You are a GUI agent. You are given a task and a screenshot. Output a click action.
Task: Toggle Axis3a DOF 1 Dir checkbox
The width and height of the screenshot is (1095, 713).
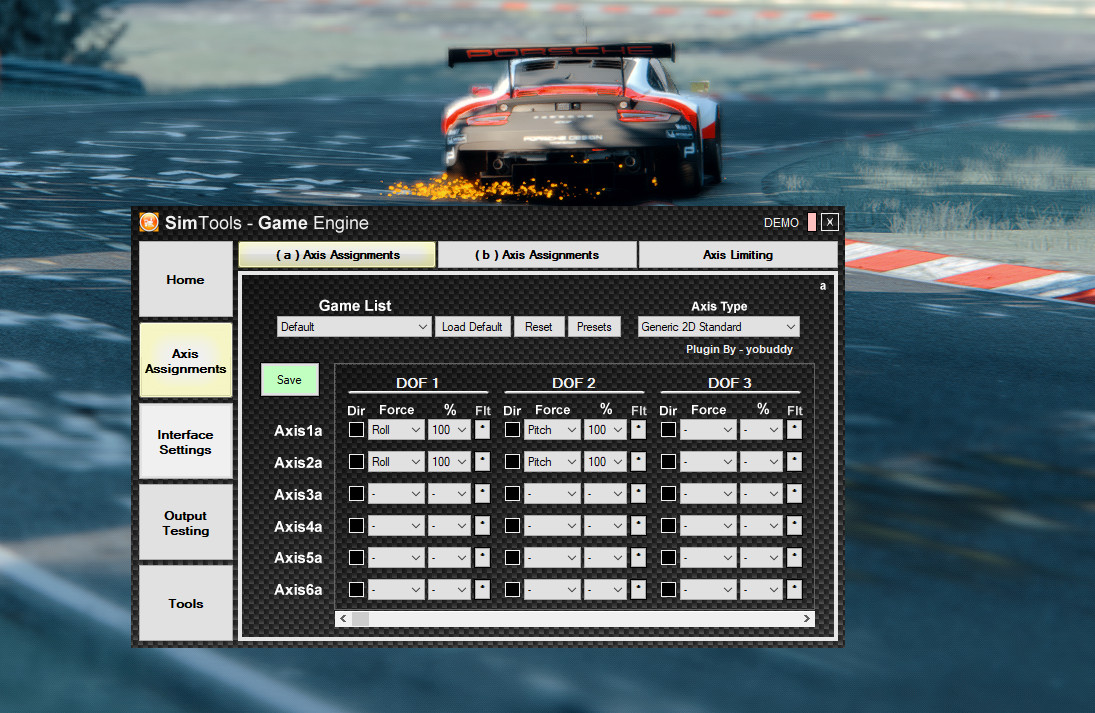pos(356,494)
